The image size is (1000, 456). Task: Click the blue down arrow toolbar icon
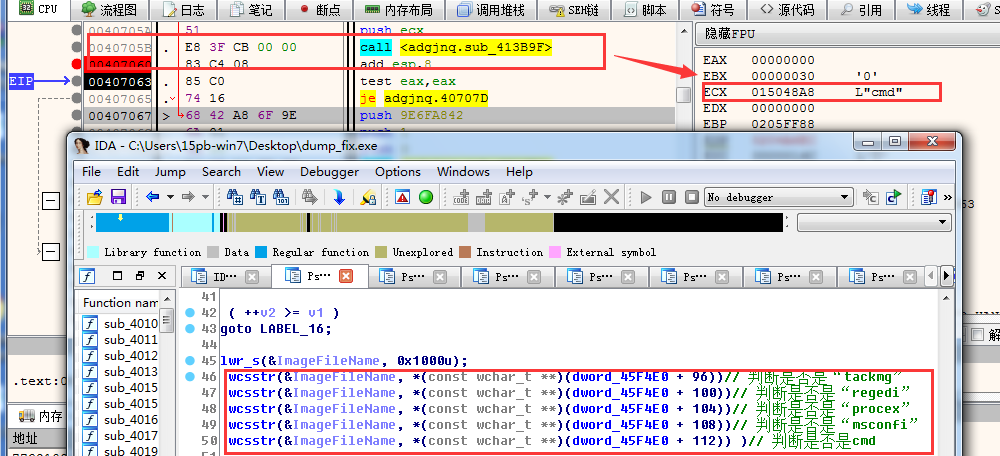[x=340, y=197]
